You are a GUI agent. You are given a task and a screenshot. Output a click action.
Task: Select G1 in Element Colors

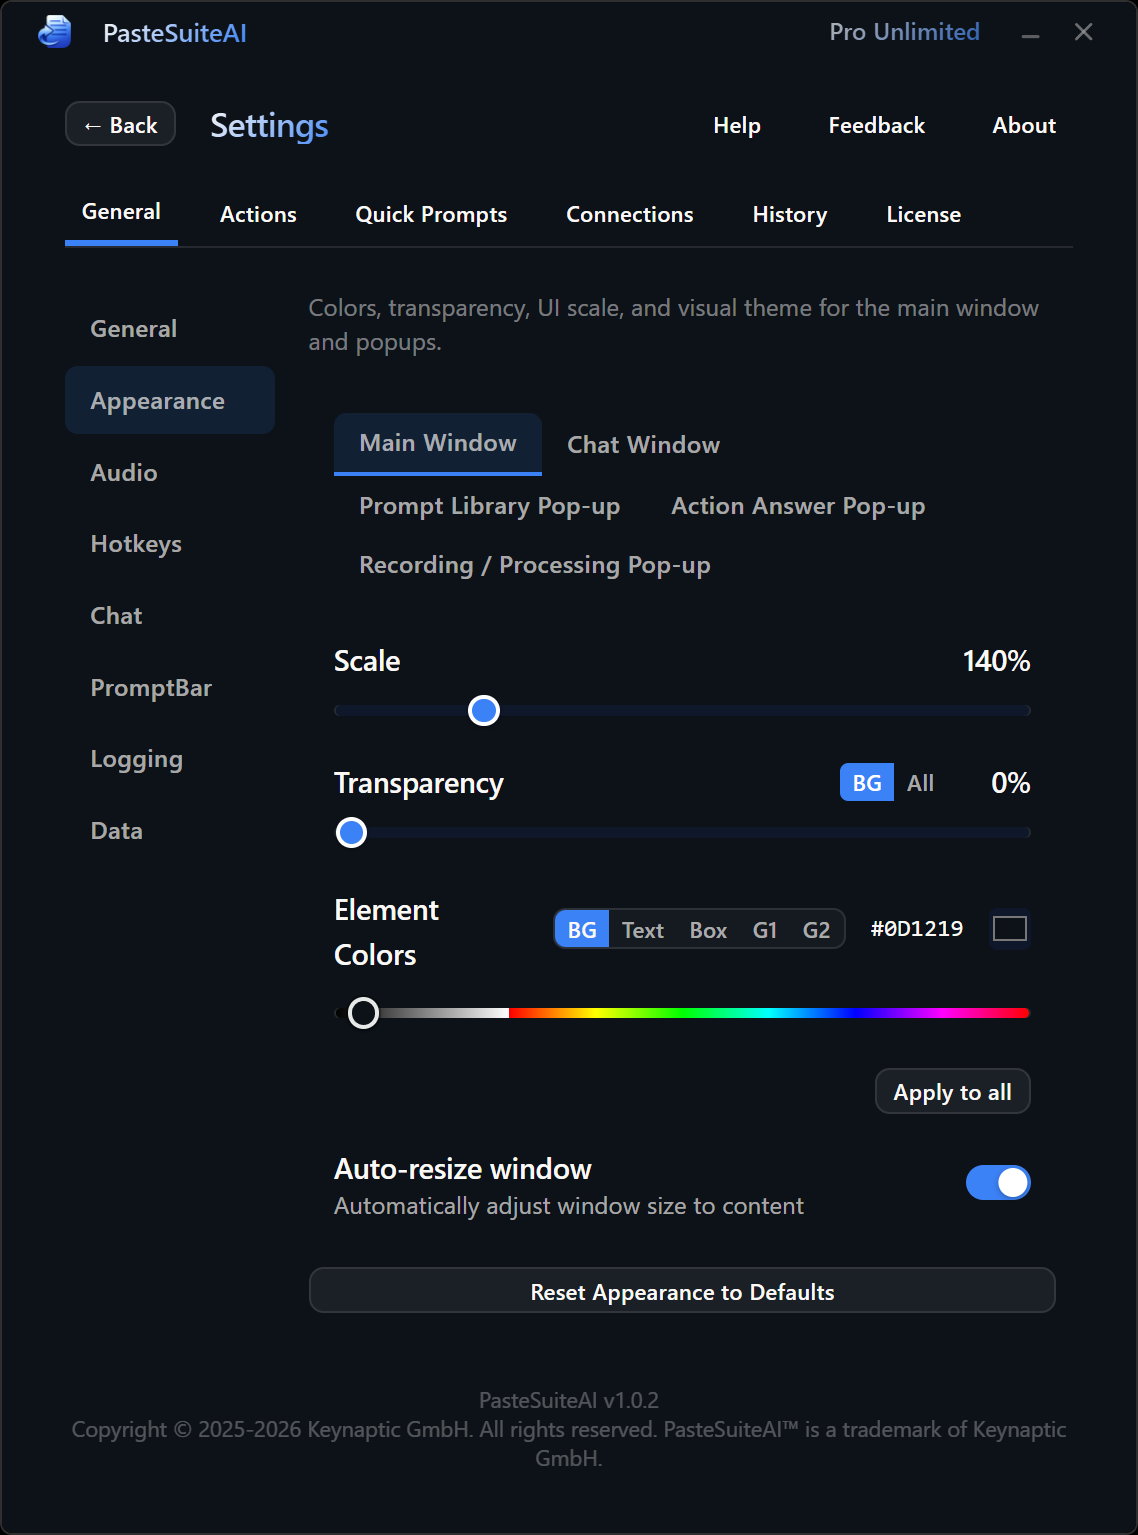(765, 930)
